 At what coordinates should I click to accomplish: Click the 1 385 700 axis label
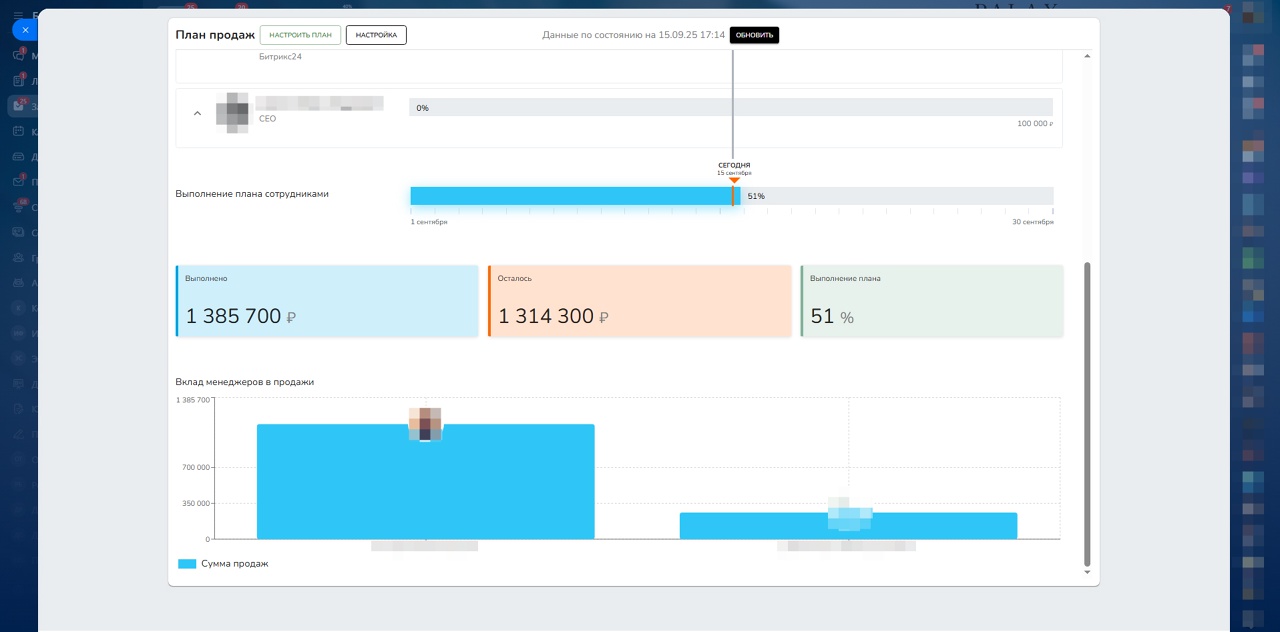tap(193, 400)
